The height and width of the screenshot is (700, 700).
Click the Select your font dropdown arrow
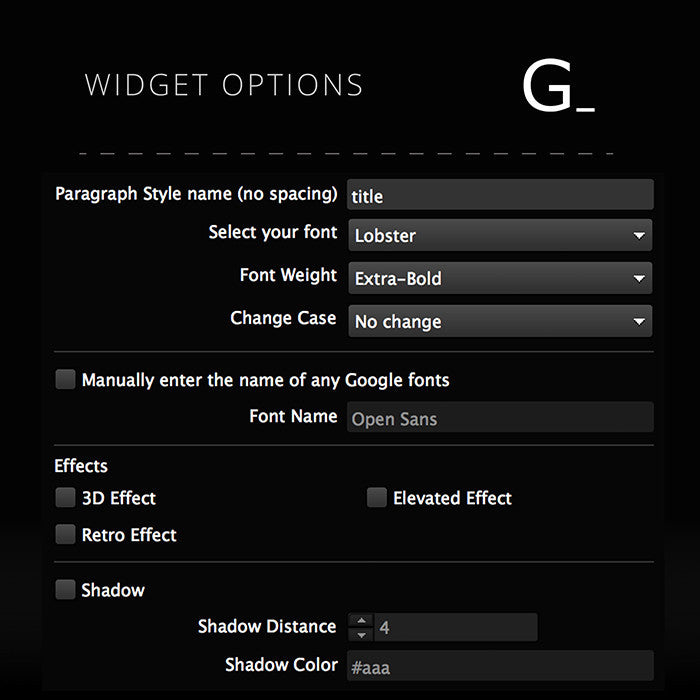(639, 235)
